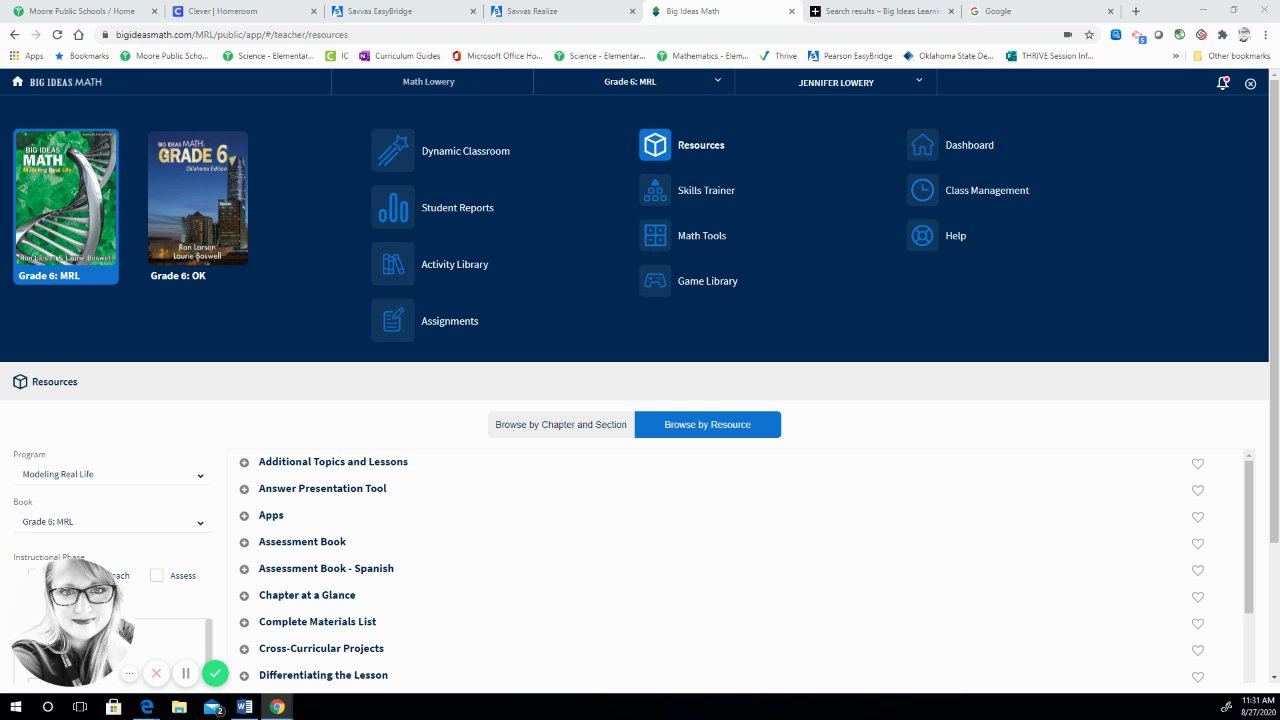Close the menu with the X circle icon

[1250, 84]
